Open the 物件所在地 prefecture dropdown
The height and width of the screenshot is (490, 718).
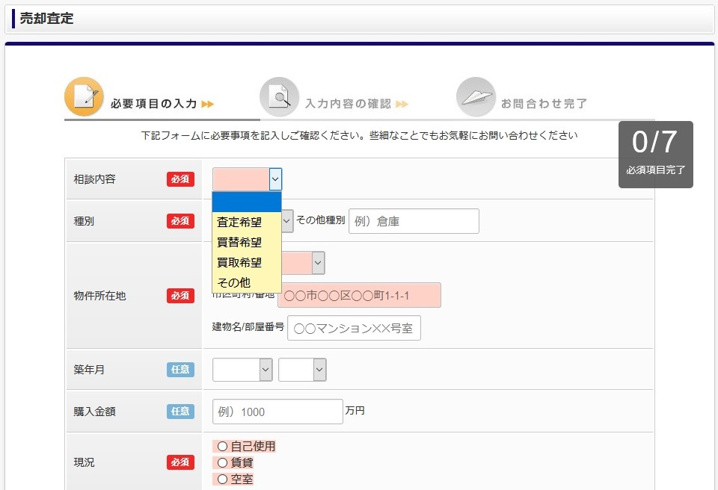pos(318,263)
